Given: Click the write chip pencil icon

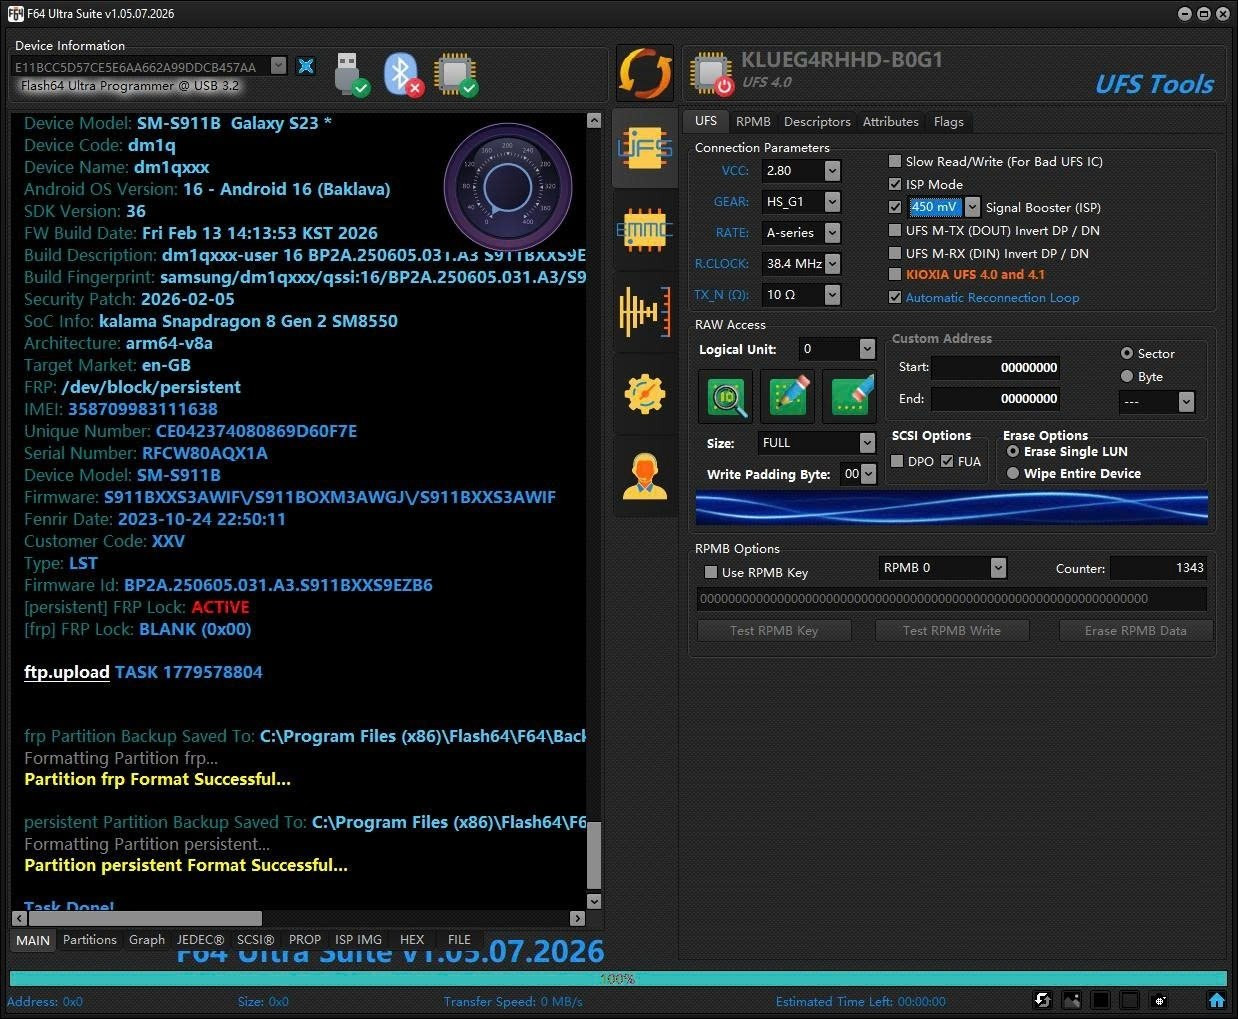Looking at the screenshot, I should 788,396.
